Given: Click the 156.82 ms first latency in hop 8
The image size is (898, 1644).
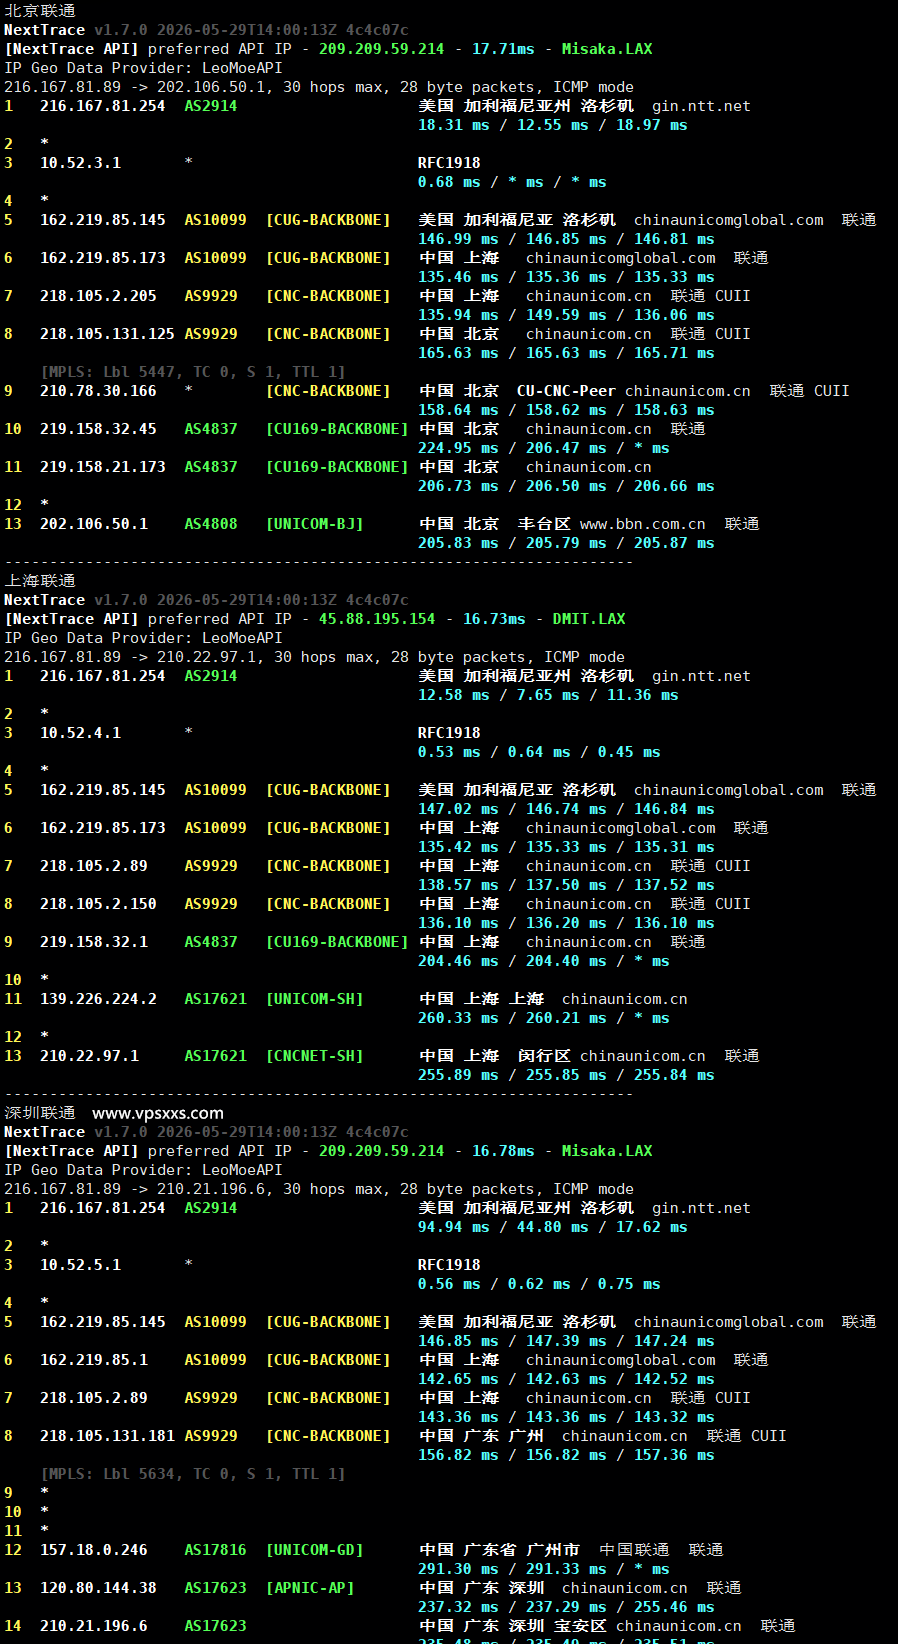Looking at the screenshot, I should [458, 1455].
